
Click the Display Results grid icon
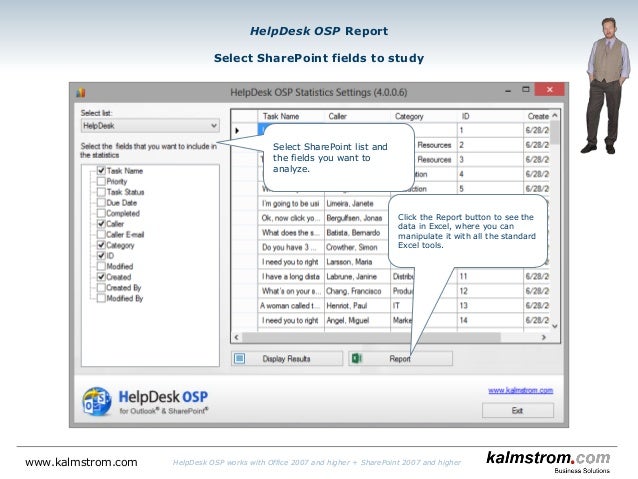(x=240, y=359)
